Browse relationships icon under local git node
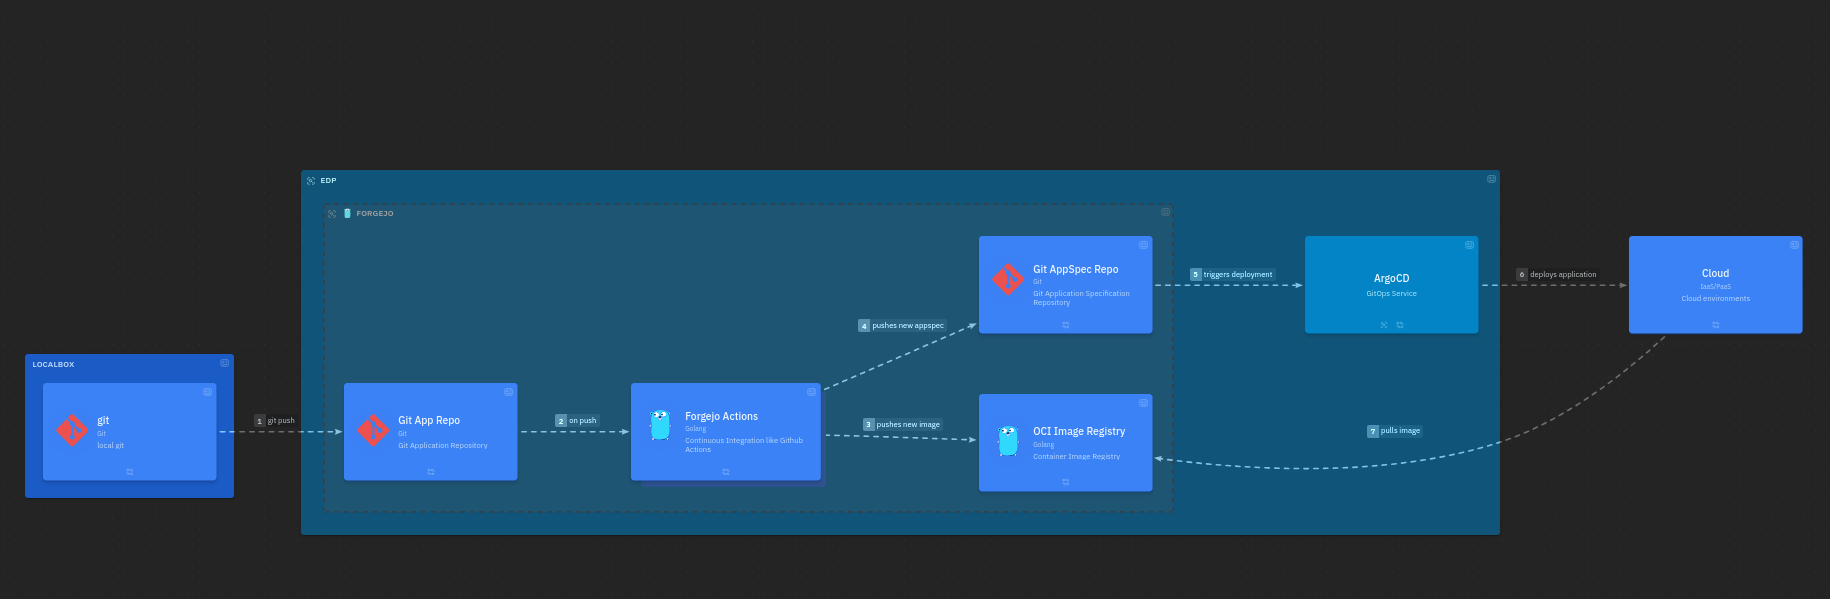 130,472
